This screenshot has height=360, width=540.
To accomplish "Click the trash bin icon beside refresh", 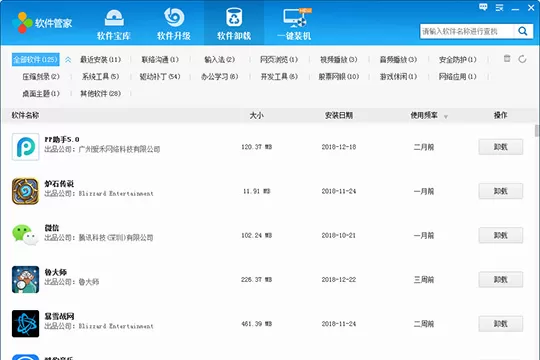I will [507, 58].
